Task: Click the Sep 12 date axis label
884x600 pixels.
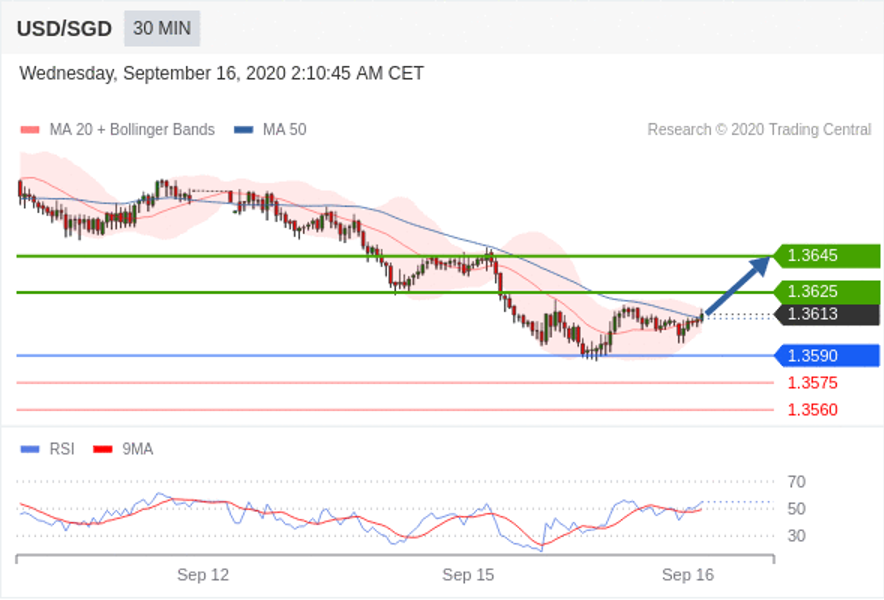Action: 203,575
